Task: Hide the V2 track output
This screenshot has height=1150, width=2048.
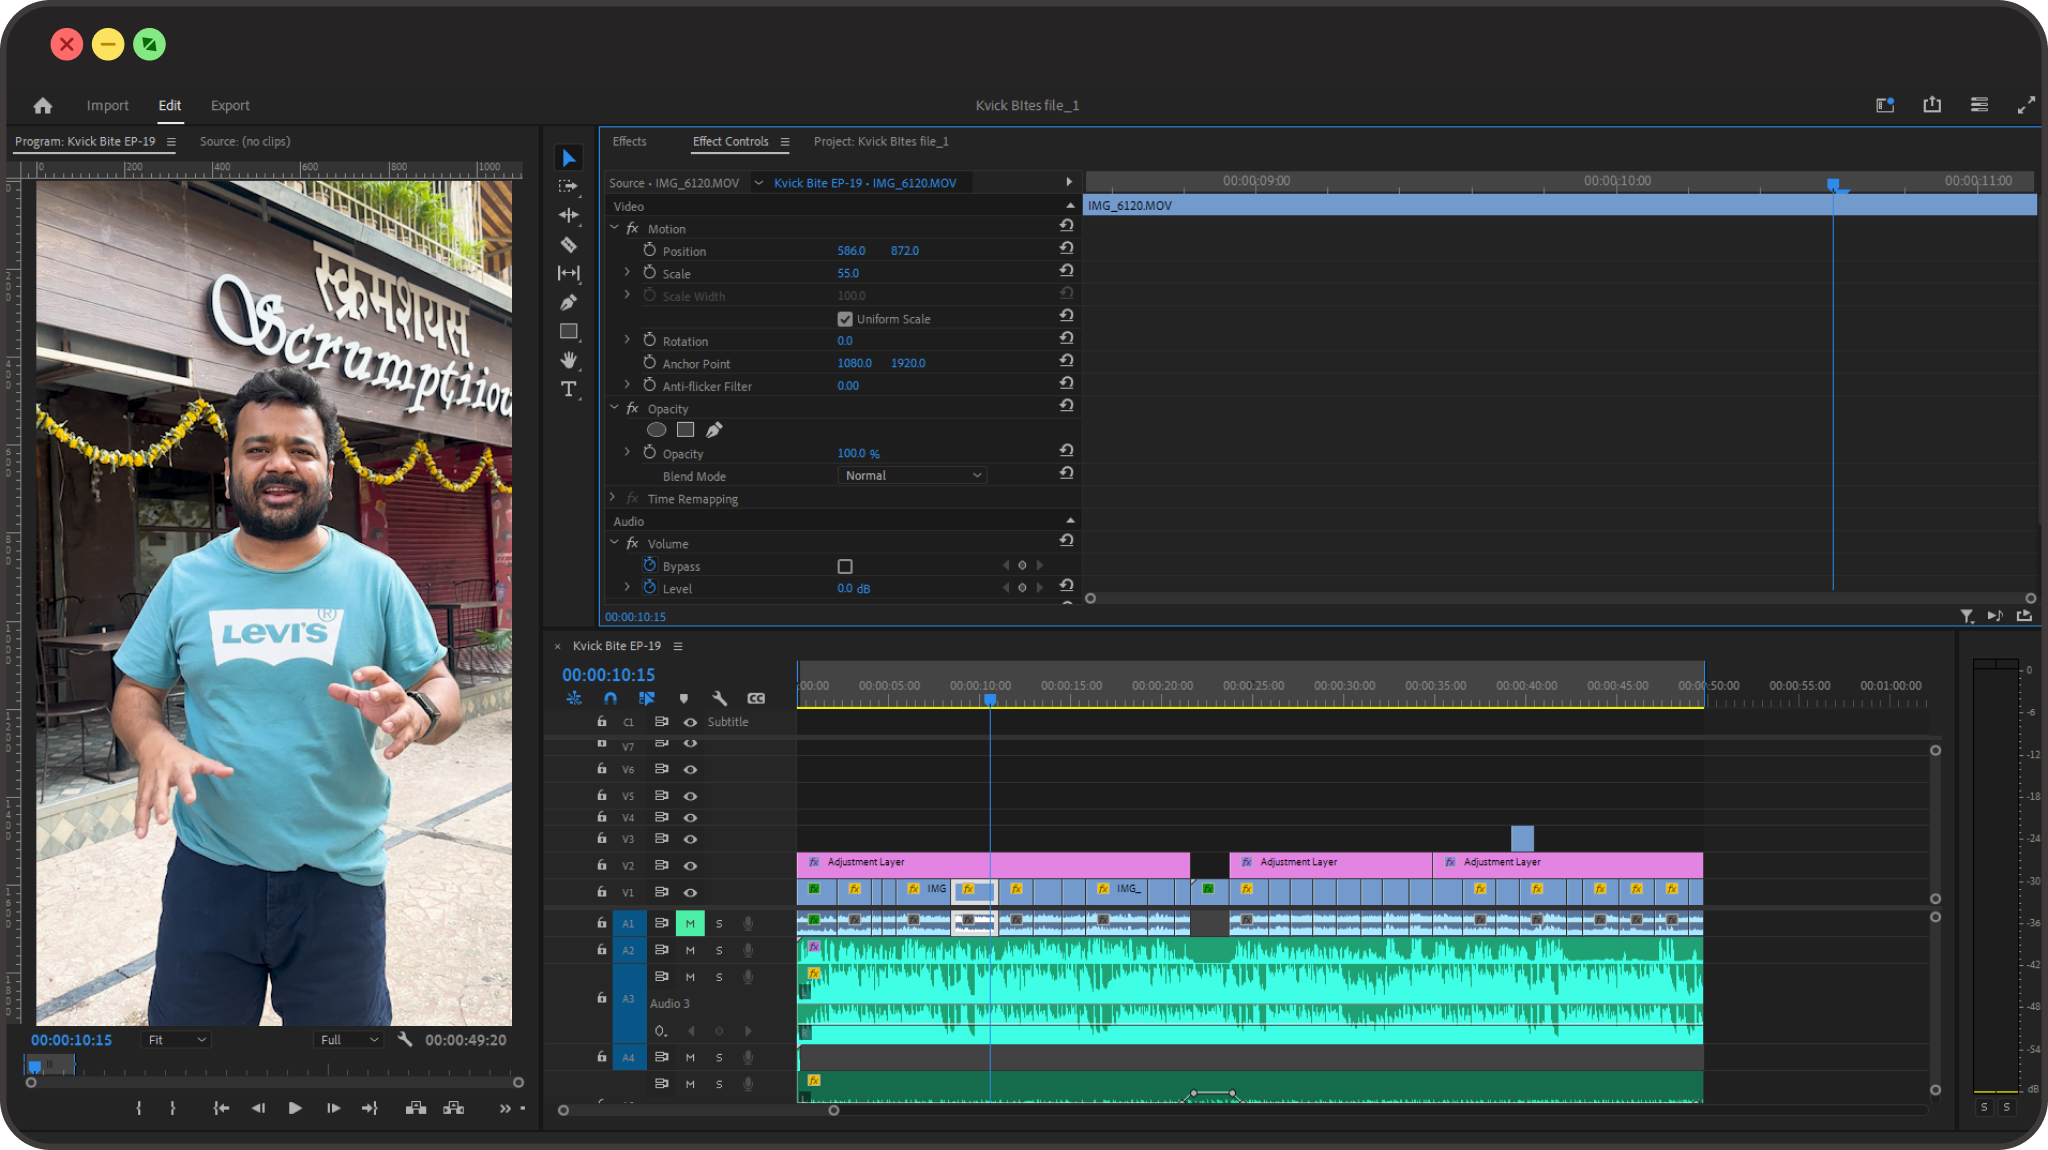Action: coord(690,865)
